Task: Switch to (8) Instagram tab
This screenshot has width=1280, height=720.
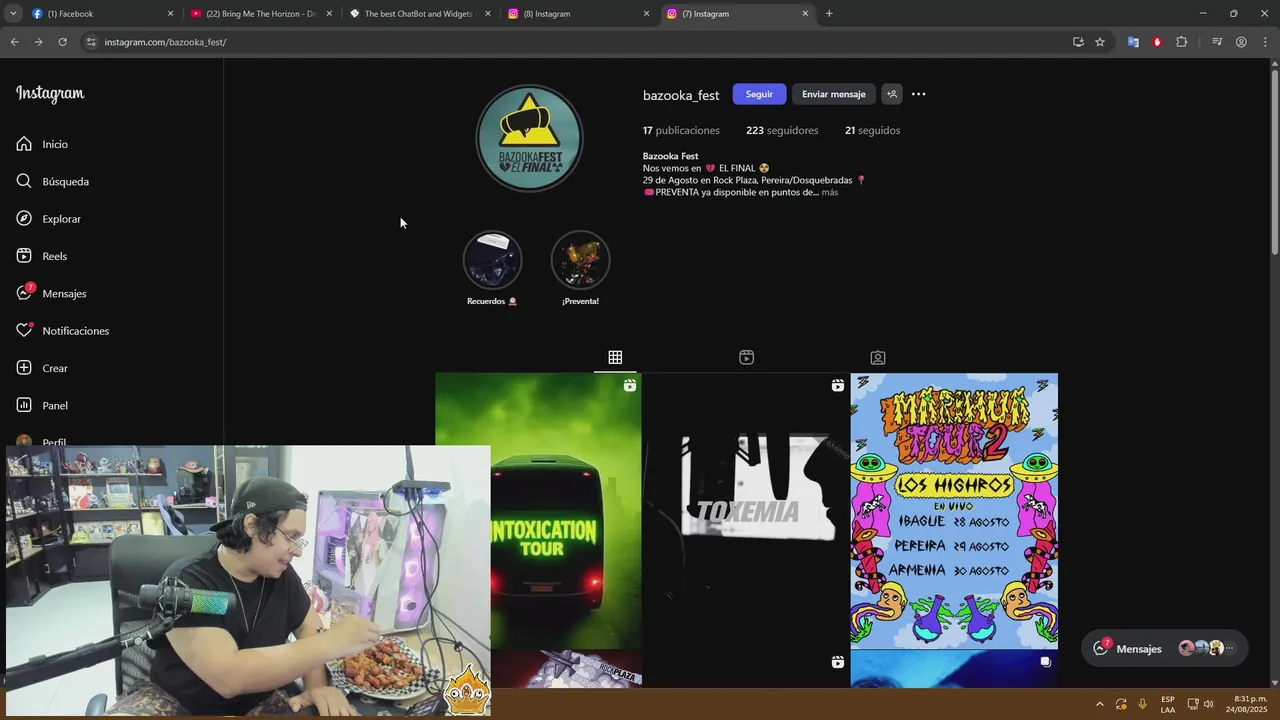Action: (x=579, y=14)
